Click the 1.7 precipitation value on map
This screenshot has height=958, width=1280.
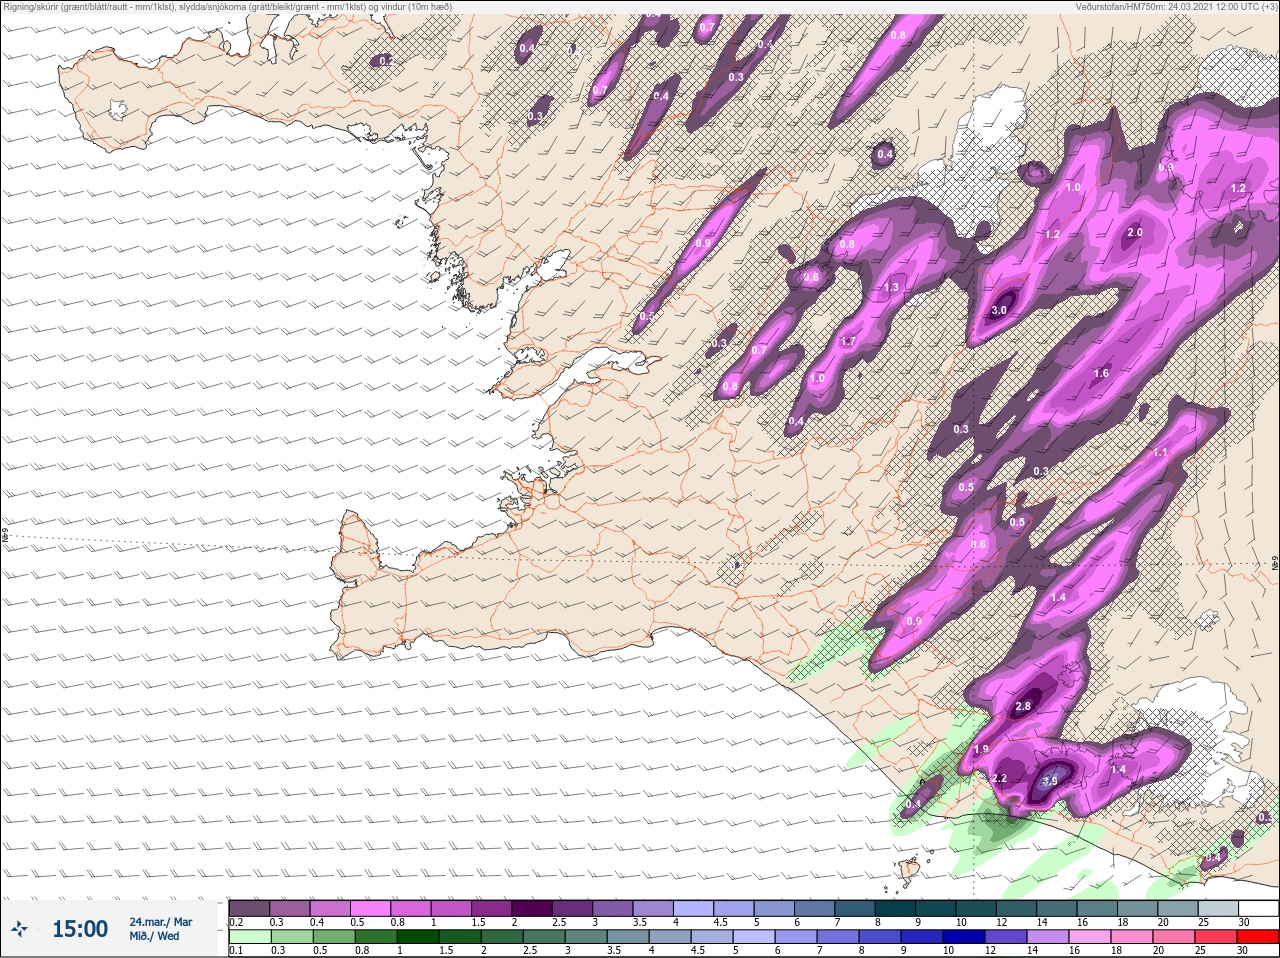[848, 341]
